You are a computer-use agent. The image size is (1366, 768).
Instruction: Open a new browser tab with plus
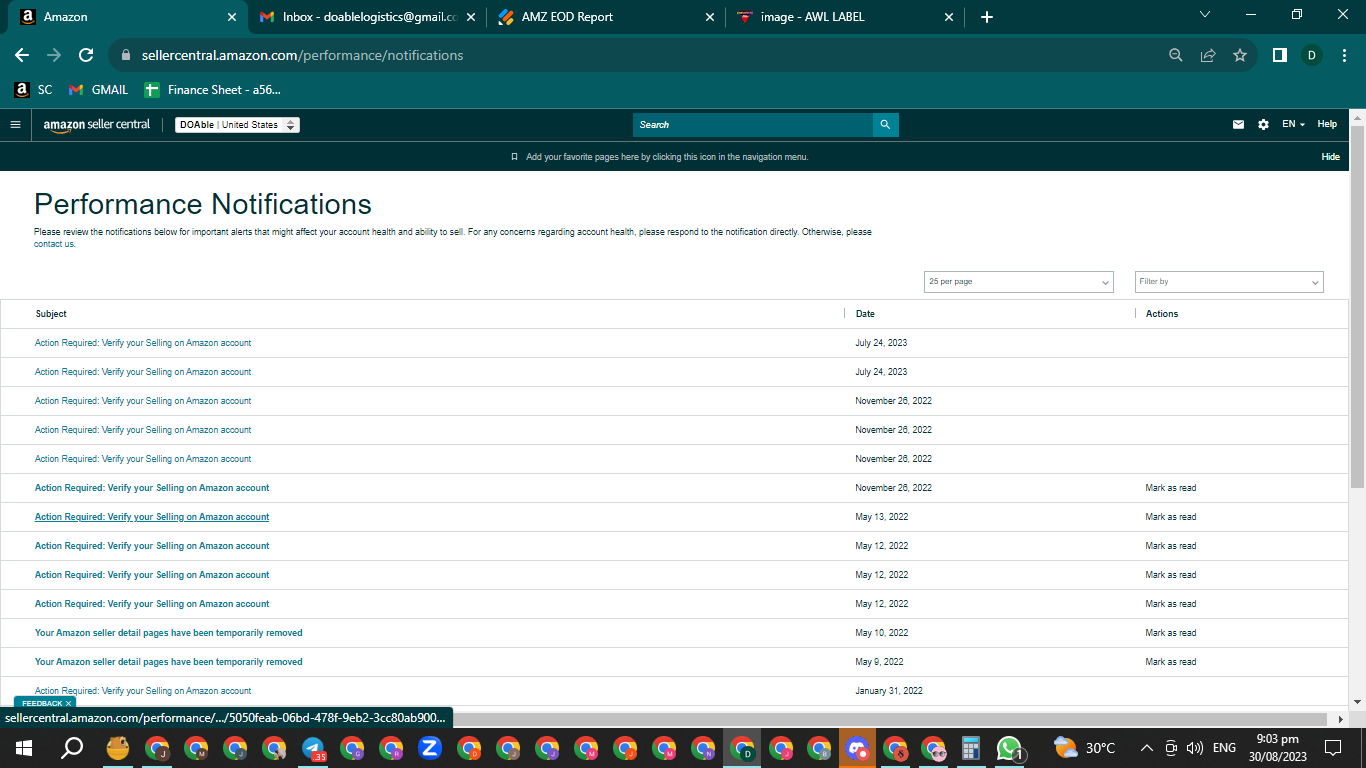coord(987,17)
